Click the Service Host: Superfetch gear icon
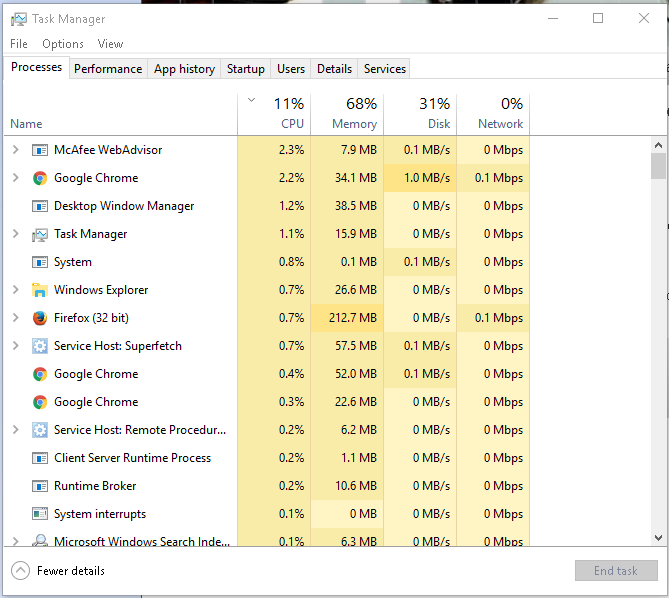Screen dimensions: 669x598 click(x=40, y=346)
